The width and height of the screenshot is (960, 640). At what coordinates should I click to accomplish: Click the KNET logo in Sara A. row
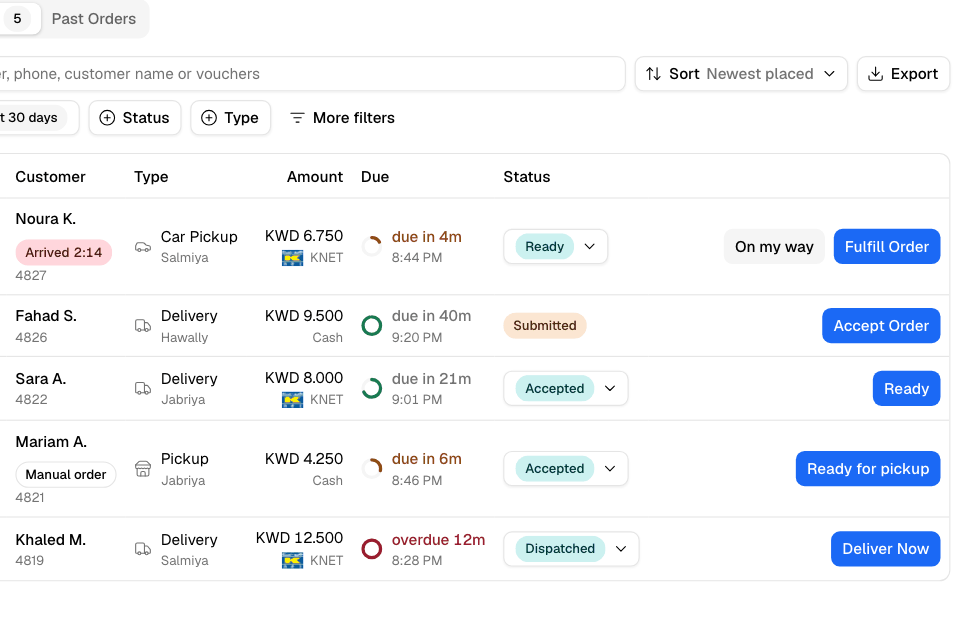pos(293,400)
